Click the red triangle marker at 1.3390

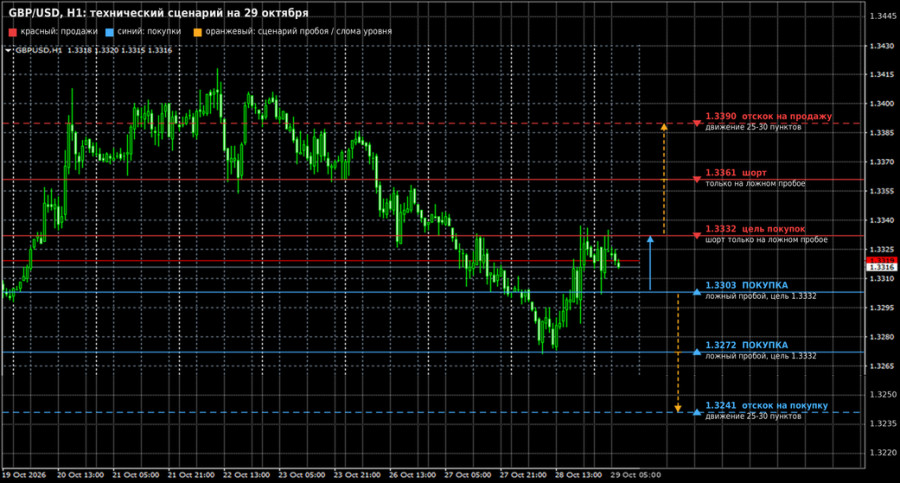tap(697, 123)
